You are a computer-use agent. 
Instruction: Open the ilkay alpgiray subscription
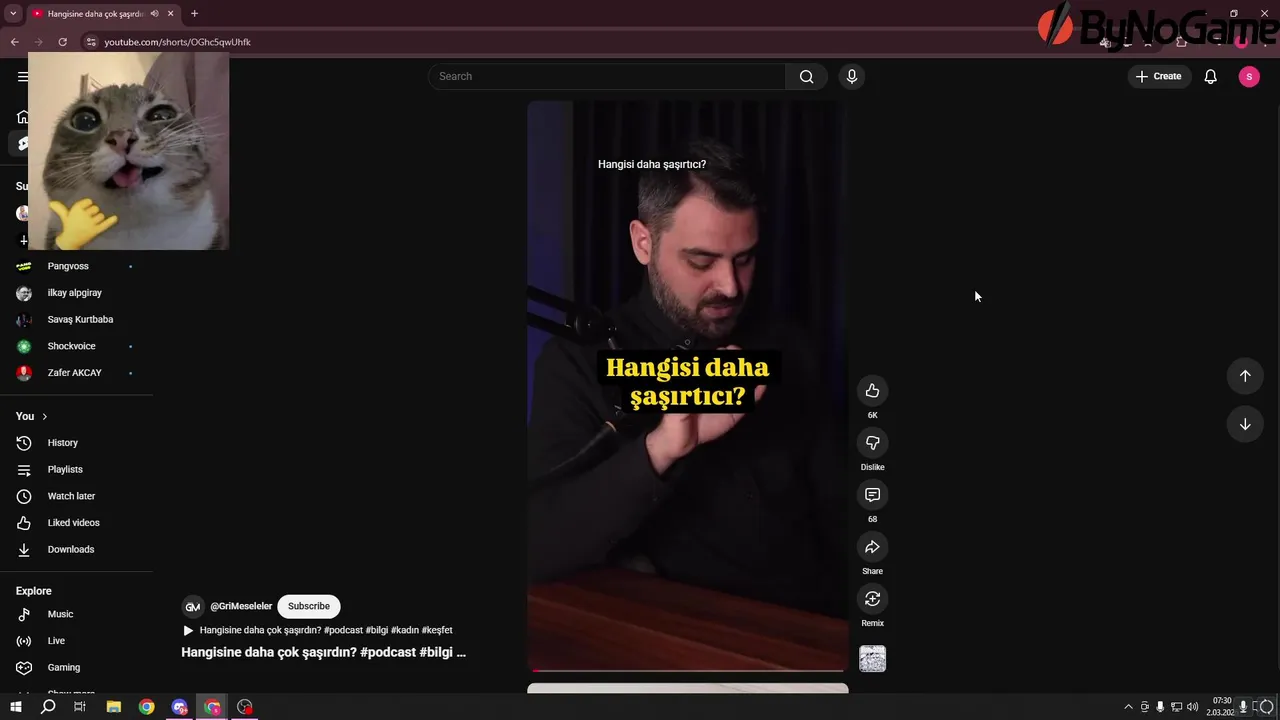(76, 293)
